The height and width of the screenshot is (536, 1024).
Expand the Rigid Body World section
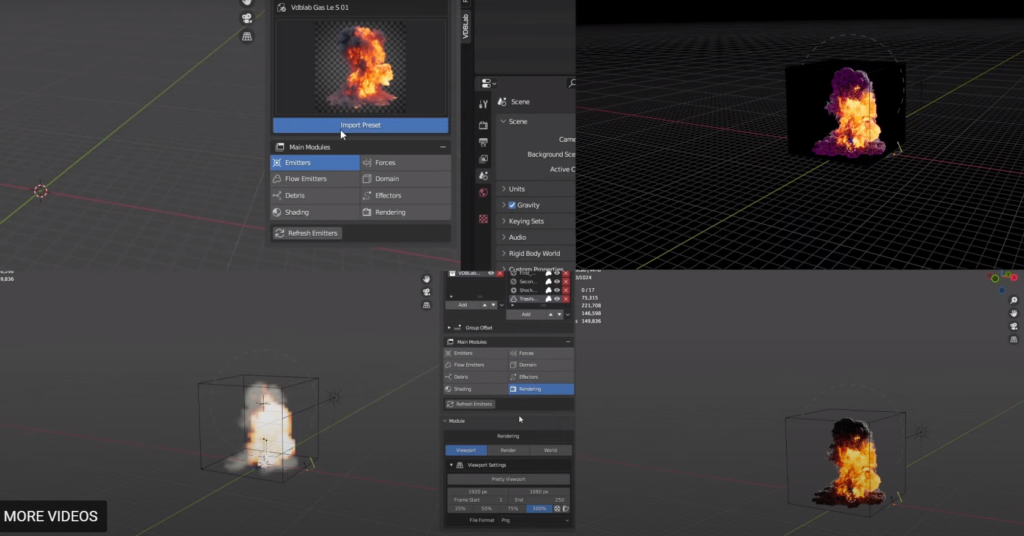point(504,253)
